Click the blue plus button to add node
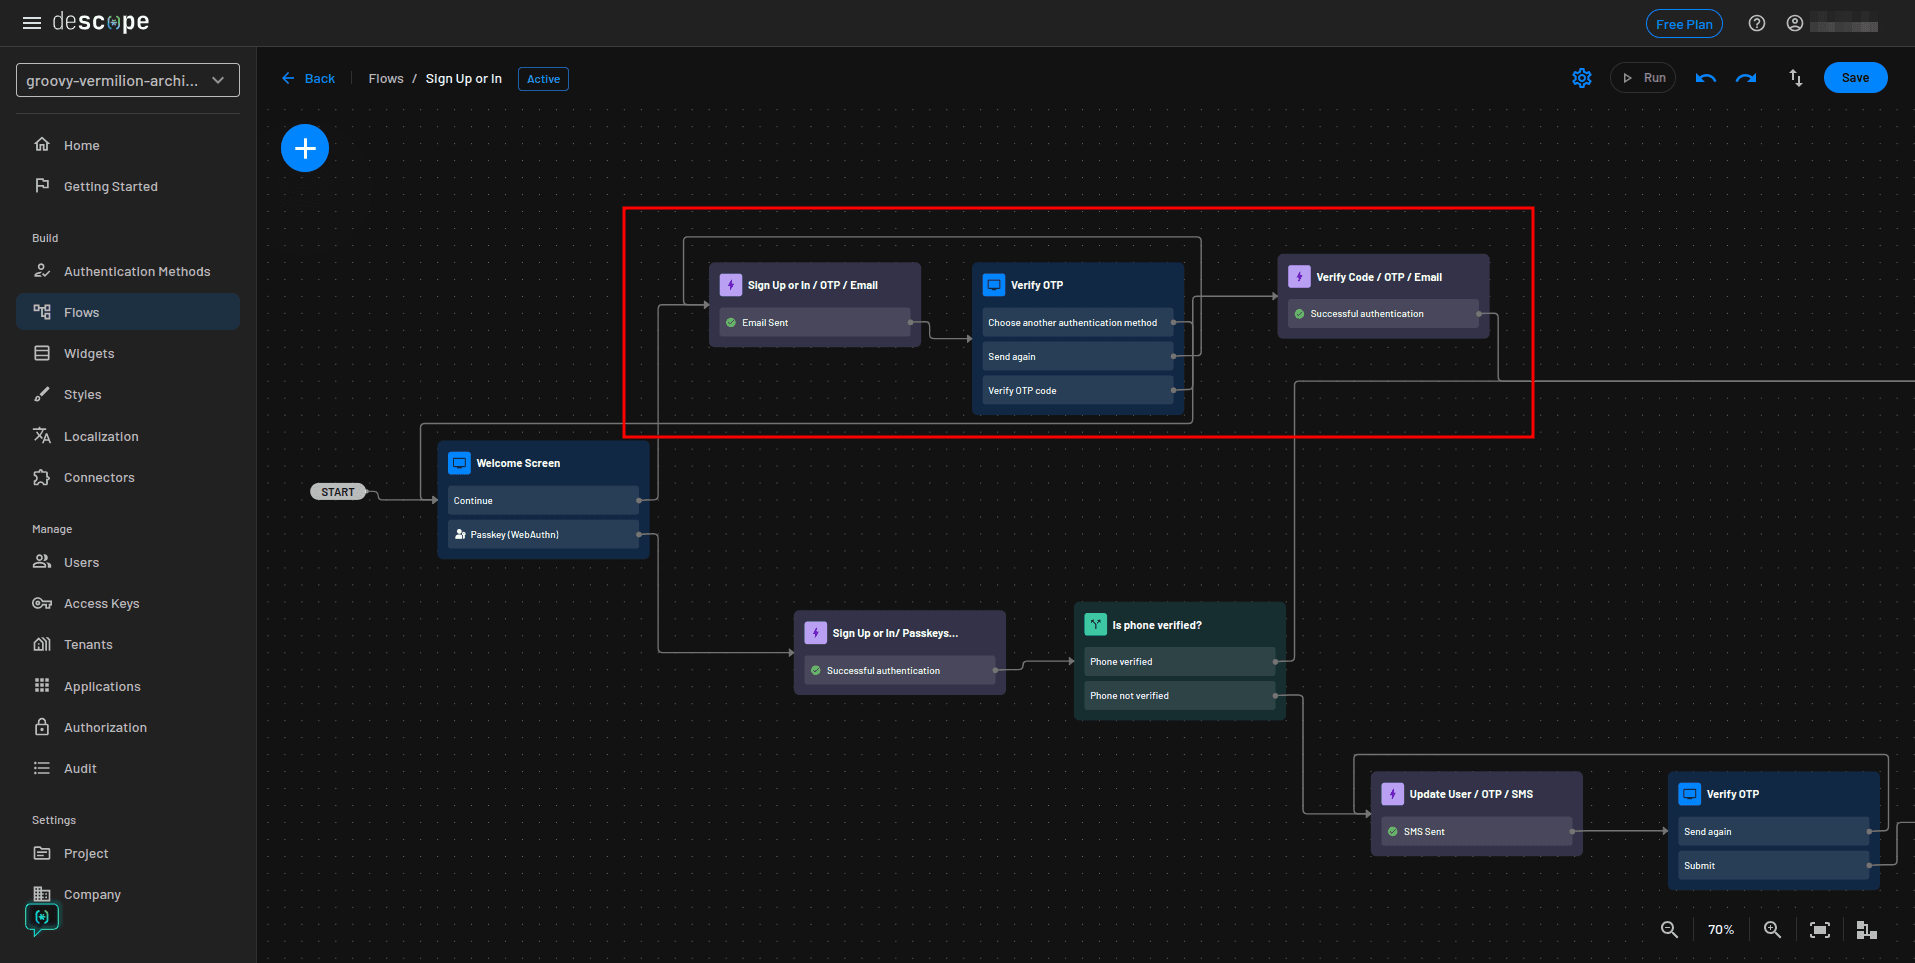Image resolution: width=1915 pixels, height=963 pixels. (x=305, y=147)
